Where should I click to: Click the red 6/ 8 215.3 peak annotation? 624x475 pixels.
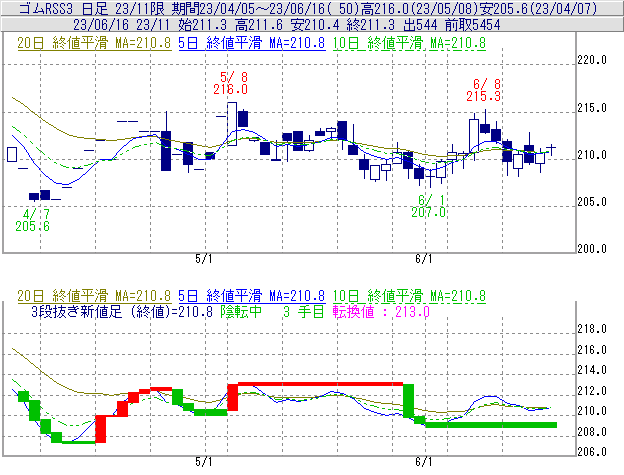click(x=484, y=90)
